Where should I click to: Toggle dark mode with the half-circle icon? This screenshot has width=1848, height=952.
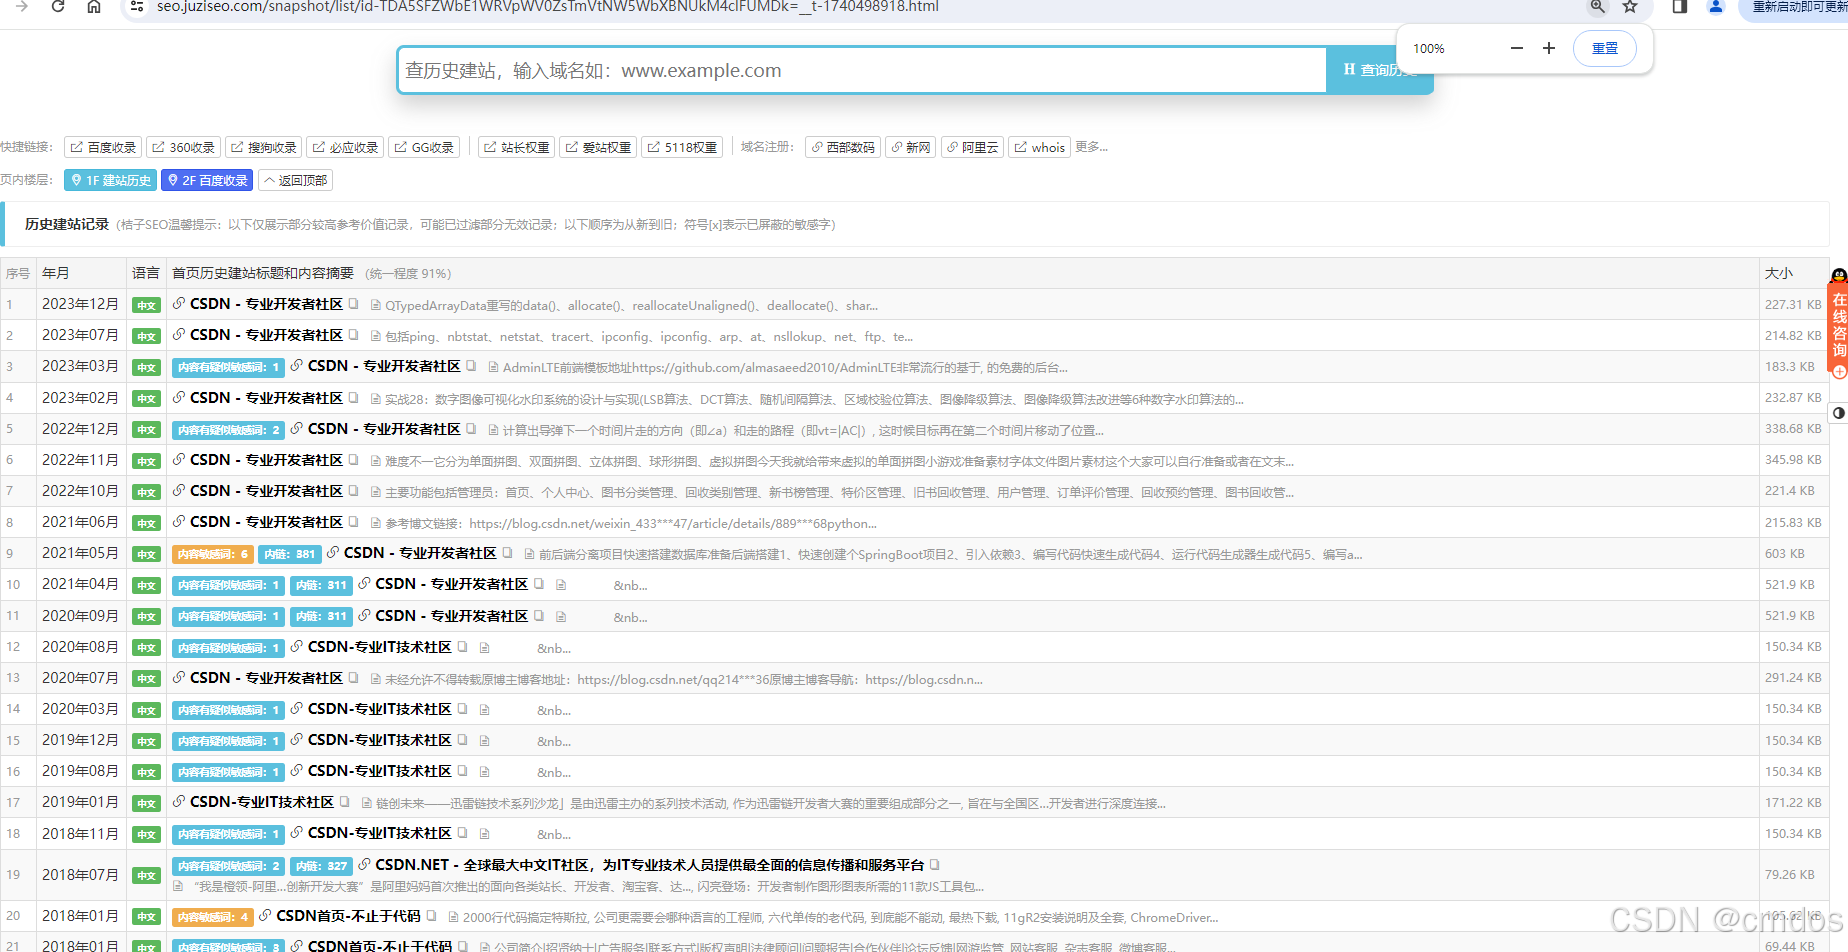[x=1839, y=413]
